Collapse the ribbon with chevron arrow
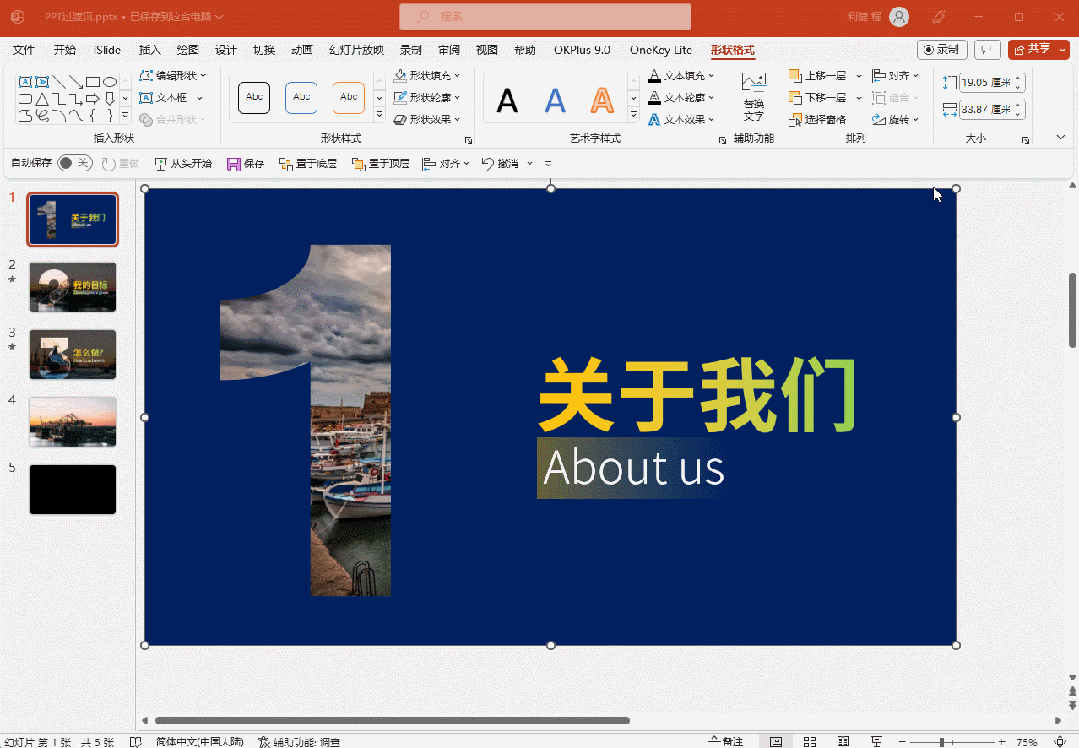Screen dimensions: 1079x748 [1060, 138]
